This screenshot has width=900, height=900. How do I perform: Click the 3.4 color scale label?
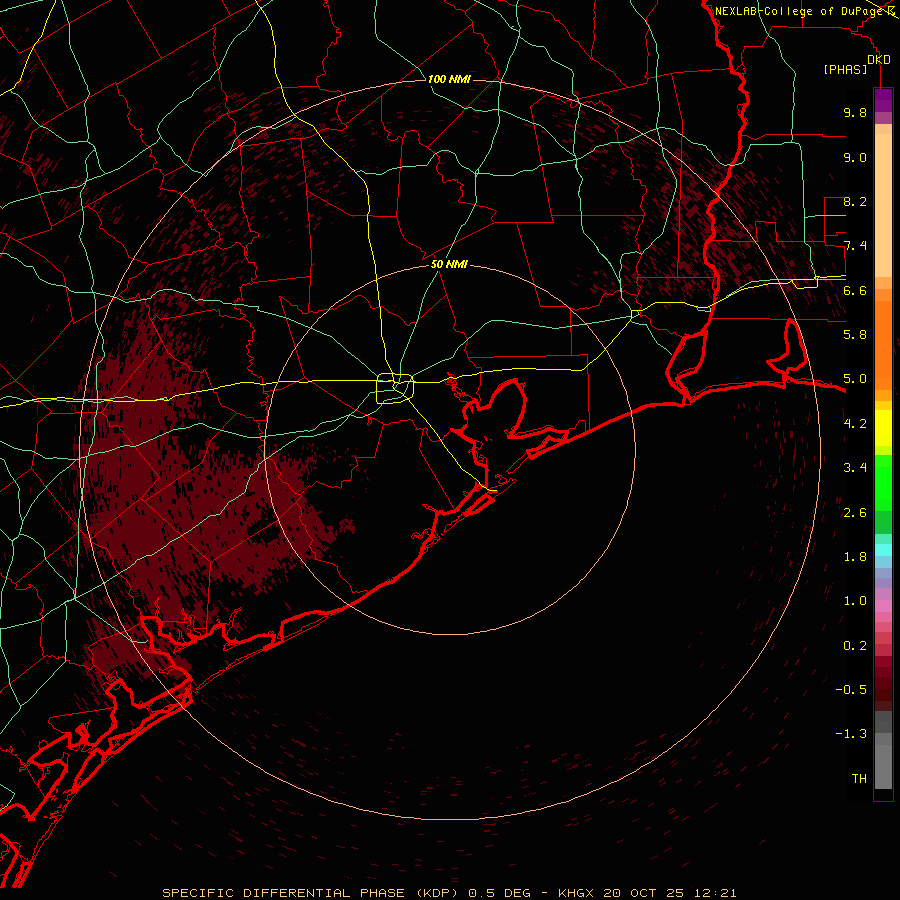[x=855, y=468]
